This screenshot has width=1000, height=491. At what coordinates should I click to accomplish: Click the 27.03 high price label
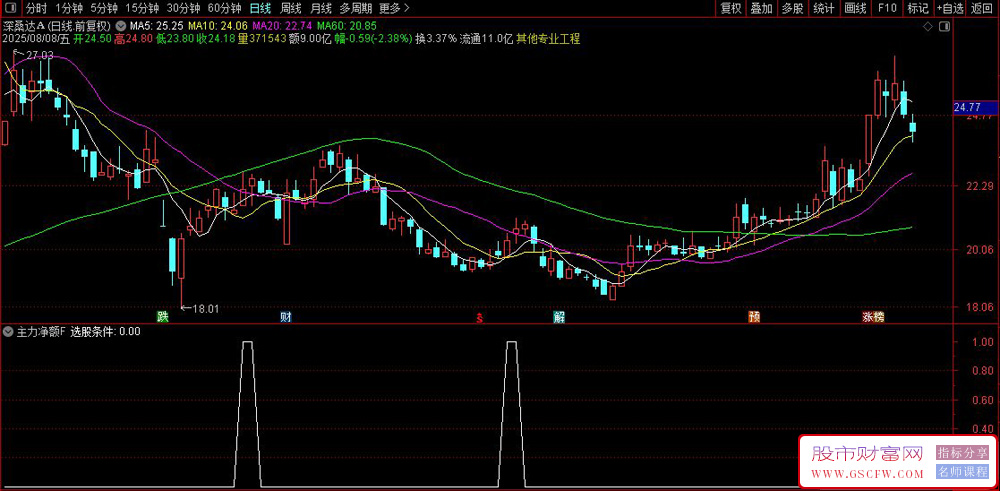pos(40,56)
